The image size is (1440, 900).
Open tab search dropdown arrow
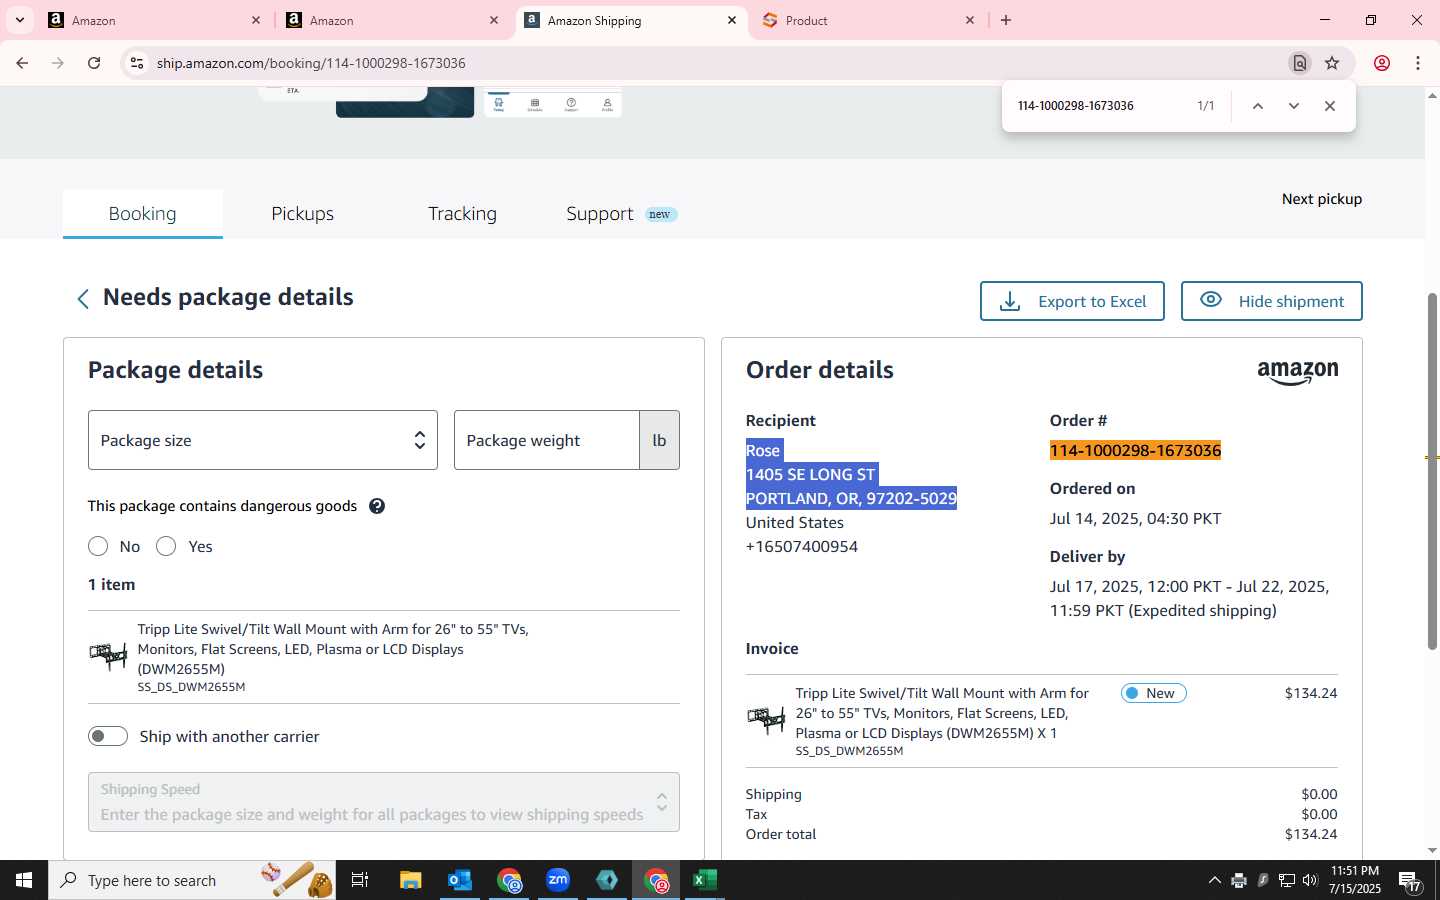(x=19, y=20)
